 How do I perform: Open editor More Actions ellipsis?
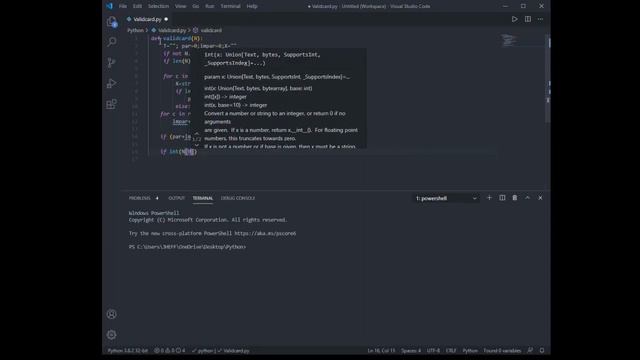click(x=540, y=19)
